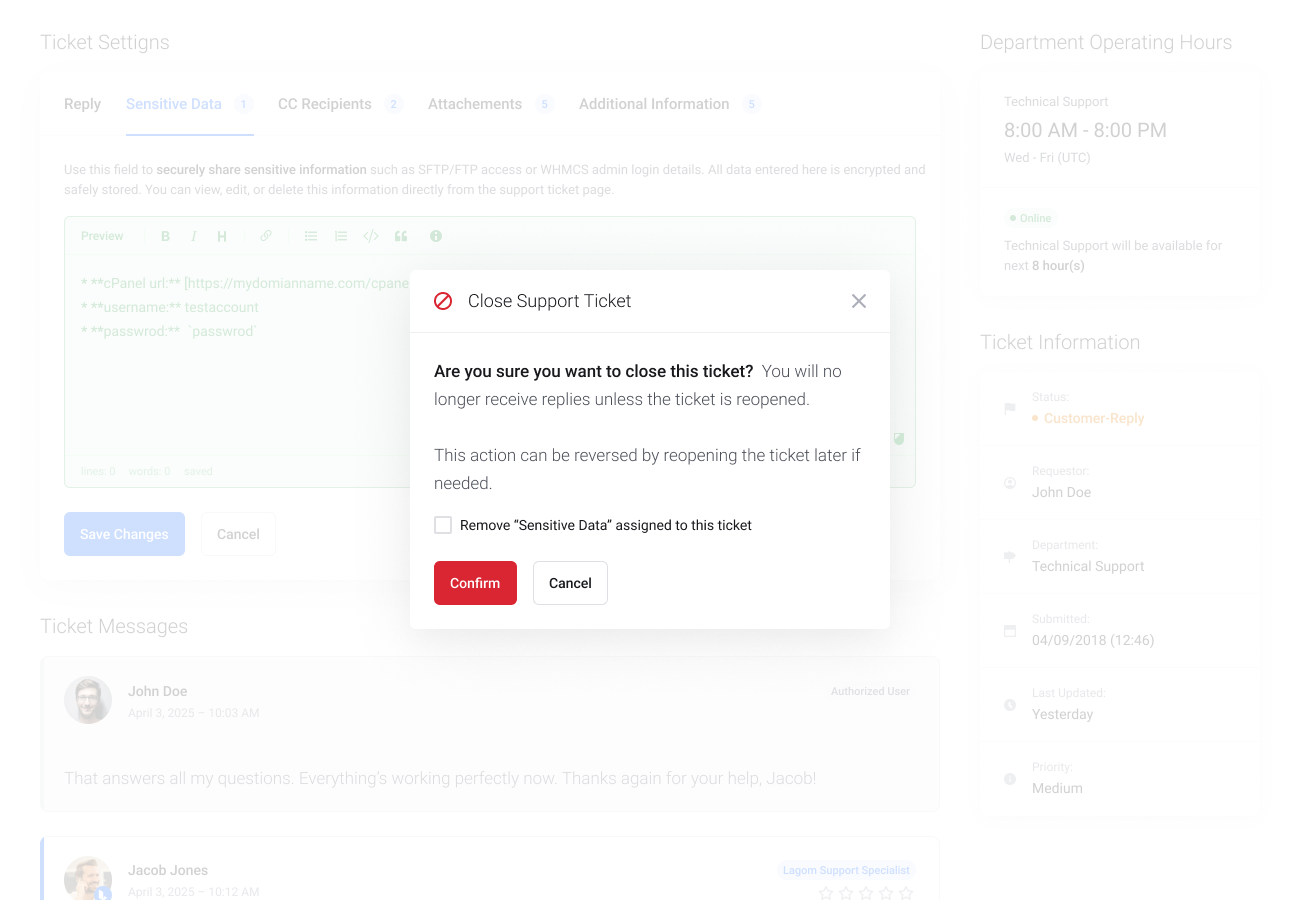Click the Bold formatting icon in editor
The width and height of the screenshot is (1300, 900).
tap(166, 237)
